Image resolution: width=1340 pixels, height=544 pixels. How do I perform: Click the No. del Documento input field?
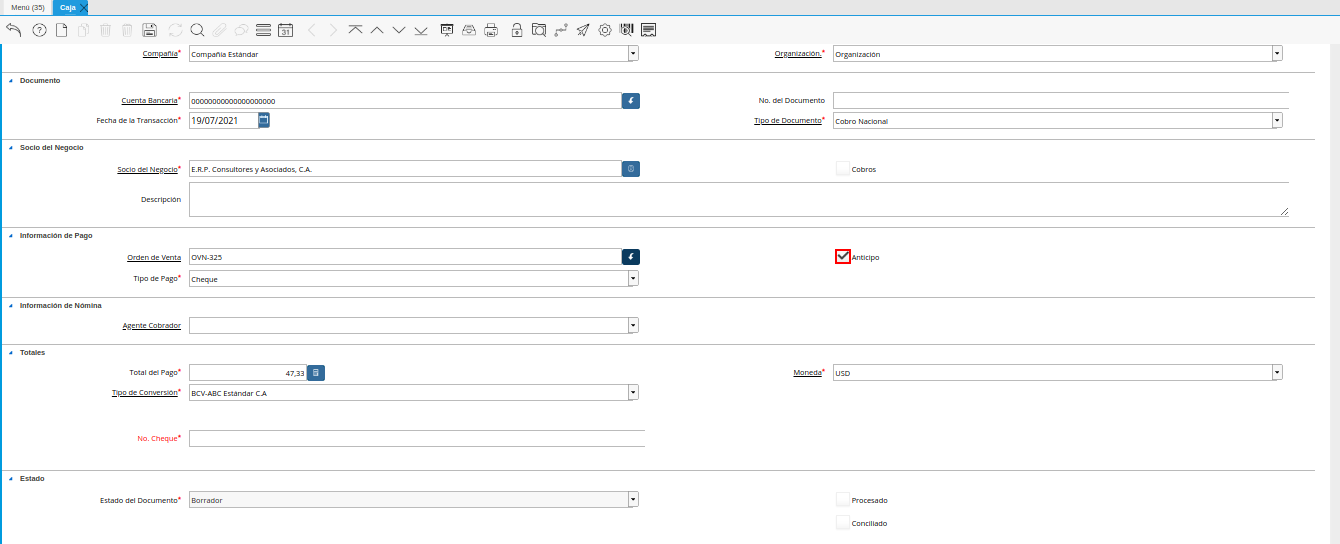tap(1061, 101)
